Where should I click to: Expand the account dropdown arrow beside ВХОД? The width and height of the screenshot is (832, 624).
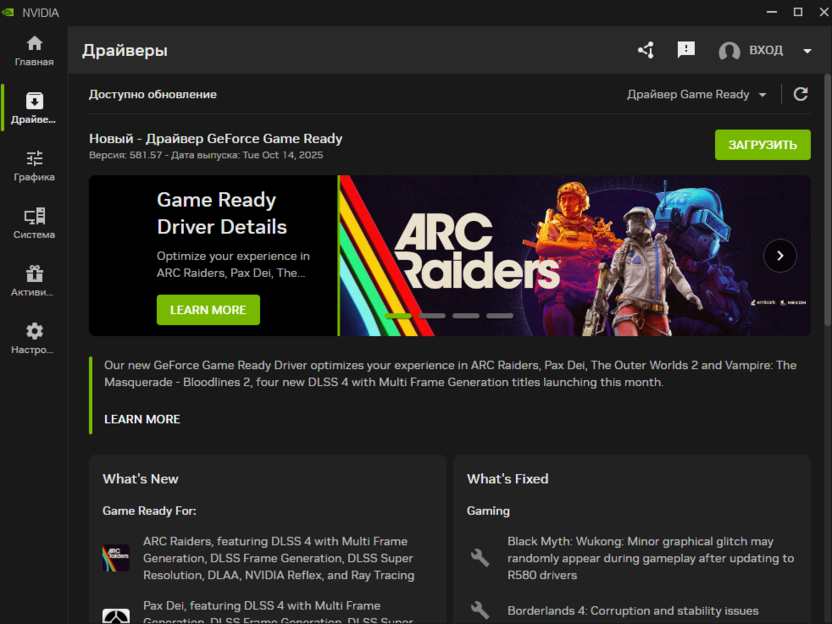click(x=806, y=49)
